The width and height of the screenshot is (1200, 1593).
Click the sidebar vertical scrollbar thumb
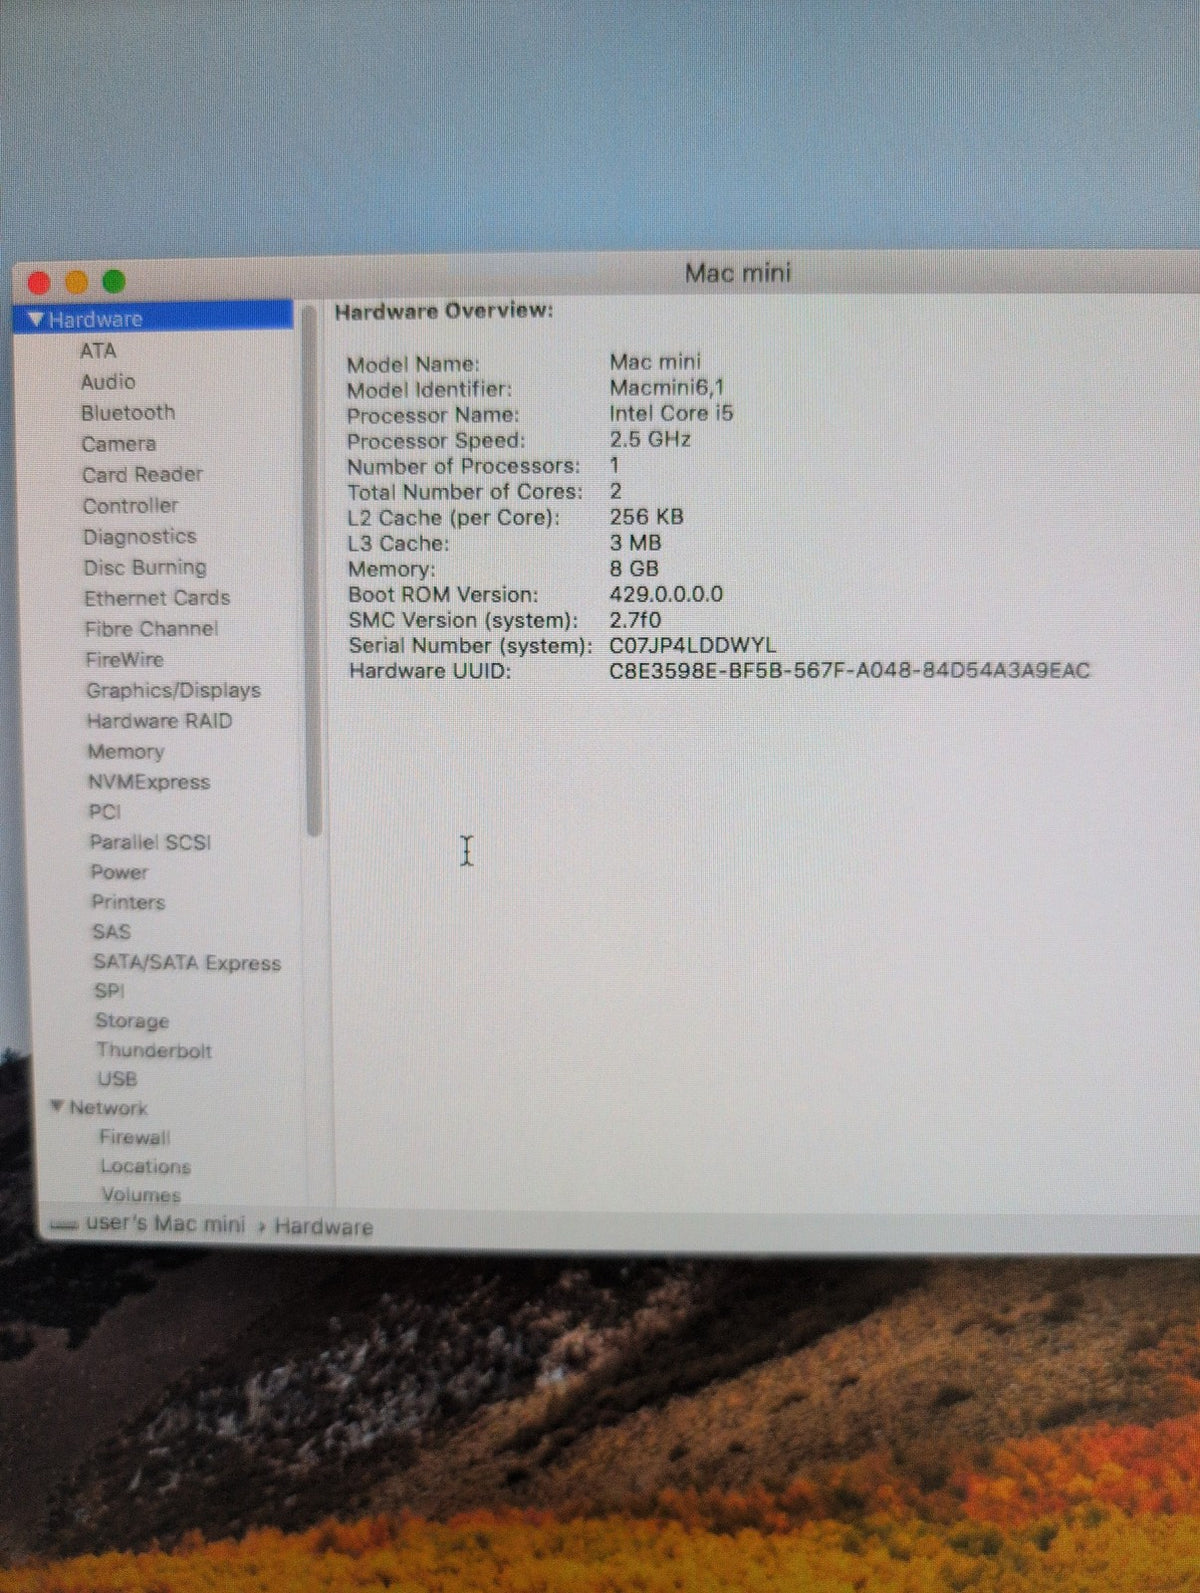coord(313,570)
